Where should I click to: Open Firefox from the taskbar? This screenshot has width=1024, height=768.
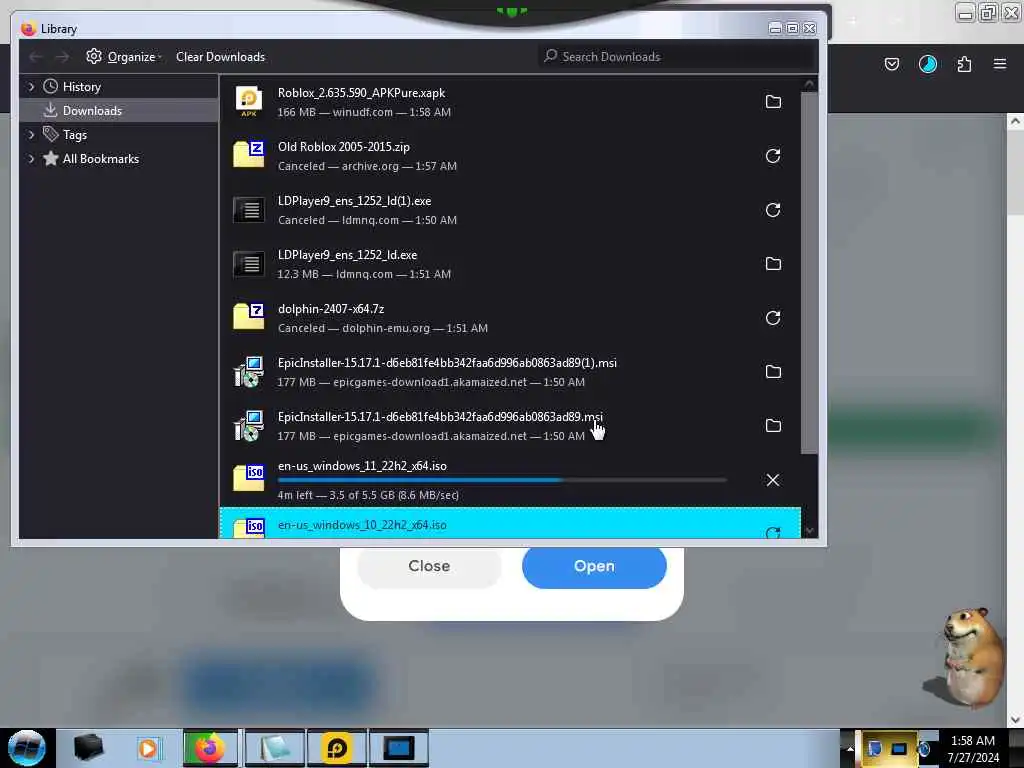(x=210, y=748)
